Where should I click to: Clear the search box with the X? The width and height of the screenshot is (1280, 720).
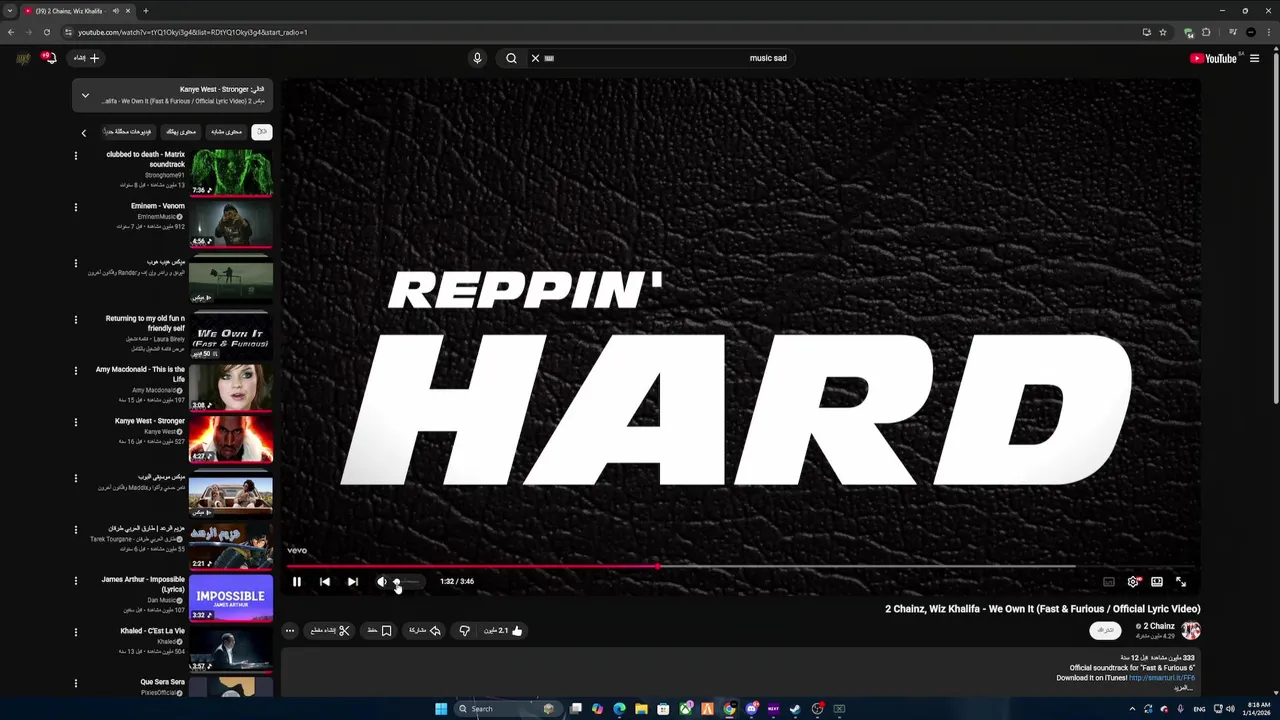click(535, 58)
